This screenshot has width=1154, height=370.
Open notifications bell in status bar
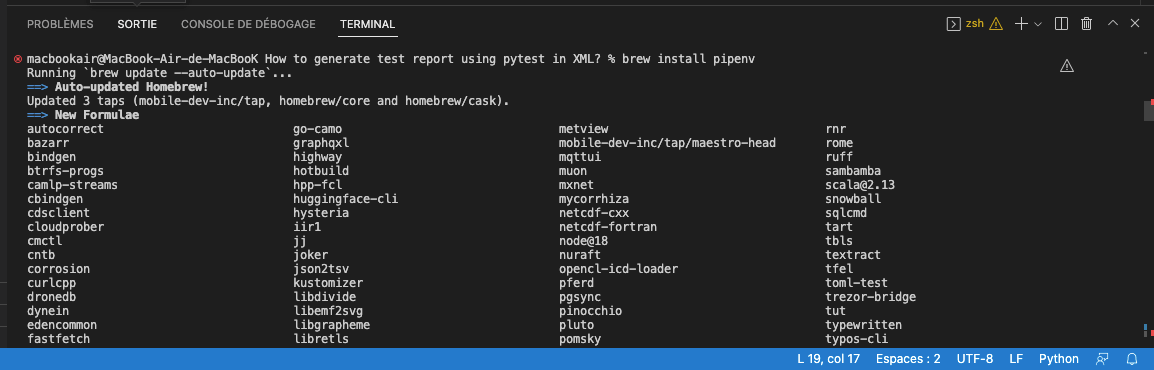pos(1133,359)
